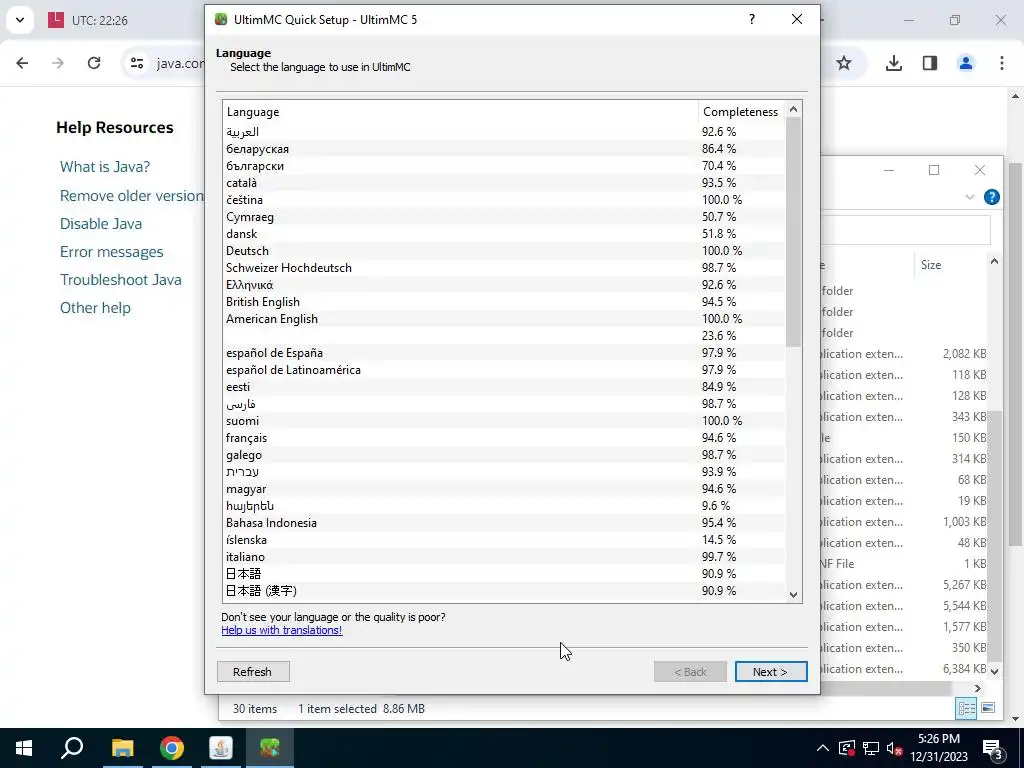Image resolution: width=1024 pixels, height=768 pixels.
Task: Open 'Disable Java' help link
Action: pos(101,224)
